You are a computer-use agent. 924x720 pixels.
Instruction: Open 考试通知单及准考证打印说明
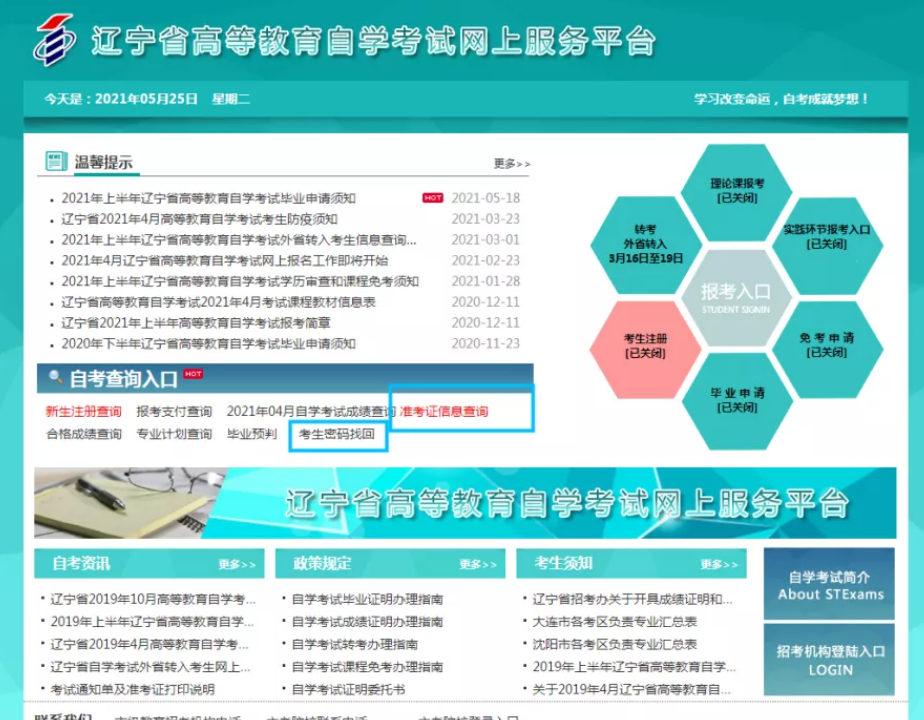[133, 689]
